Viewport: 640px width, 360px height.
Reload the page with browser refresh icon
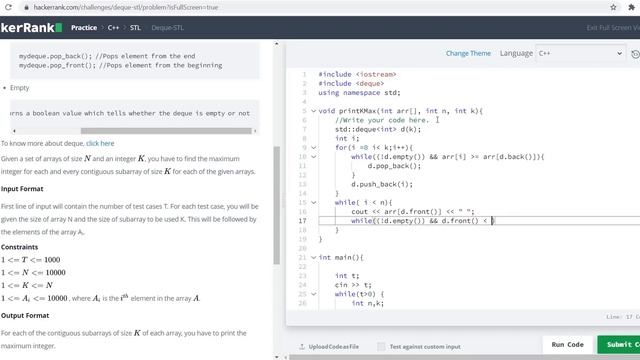[8, 7]
